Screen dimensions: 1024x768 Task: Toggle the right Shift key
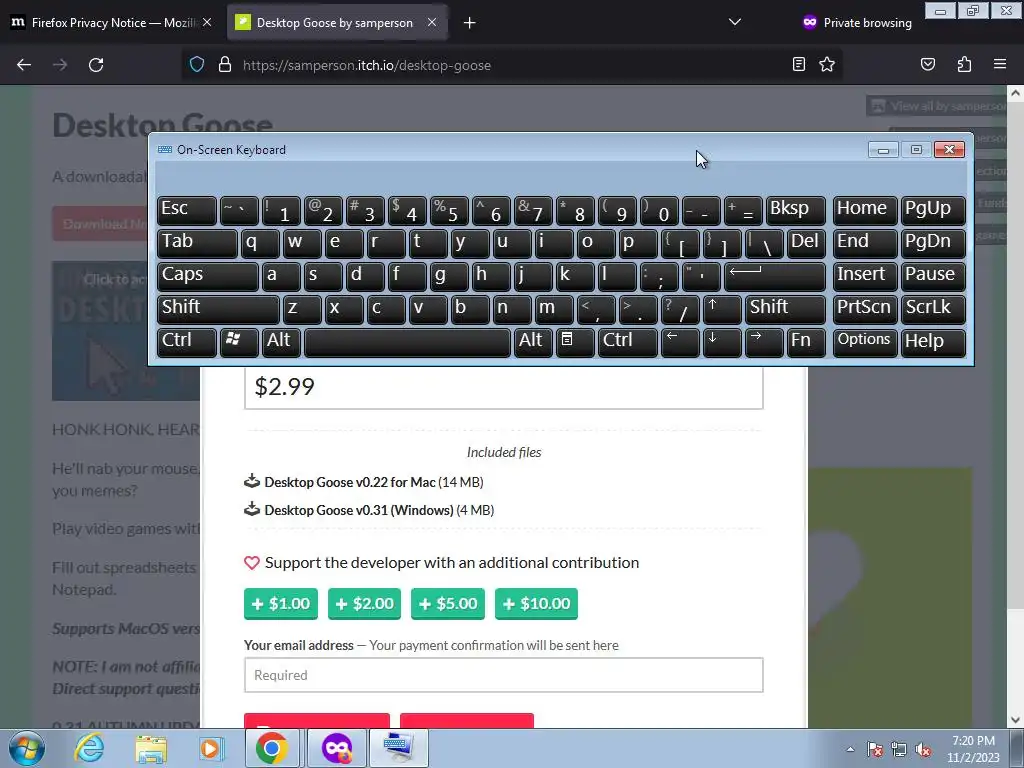(785, 308)
